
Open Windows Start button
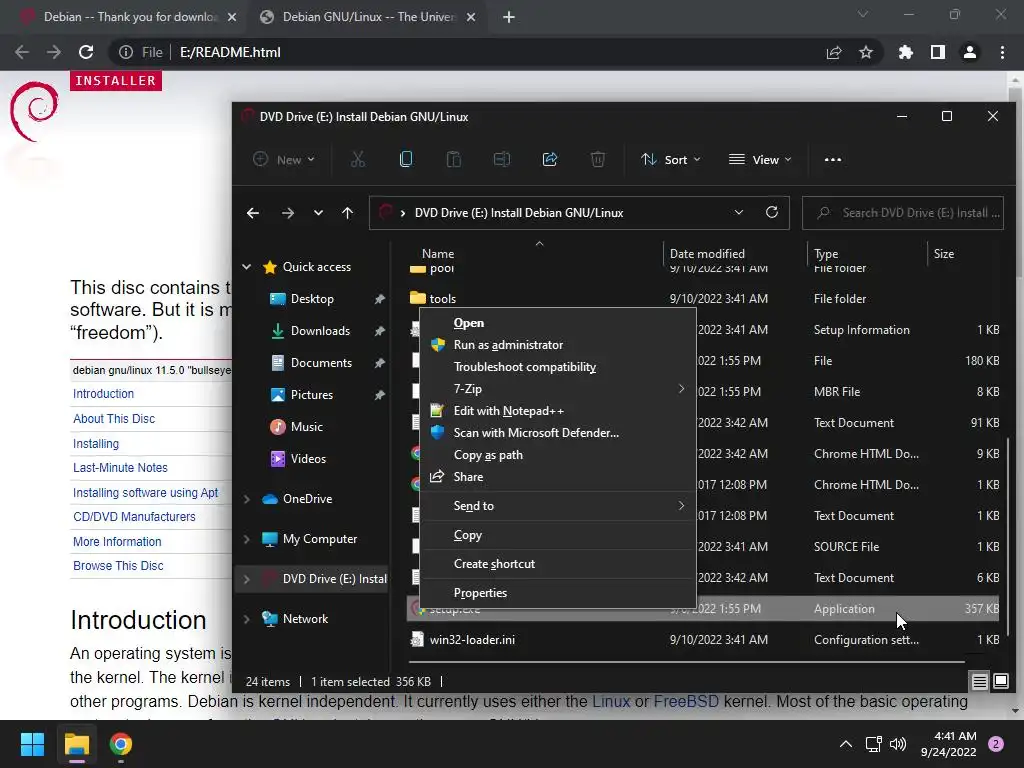(x=32, y=744)
